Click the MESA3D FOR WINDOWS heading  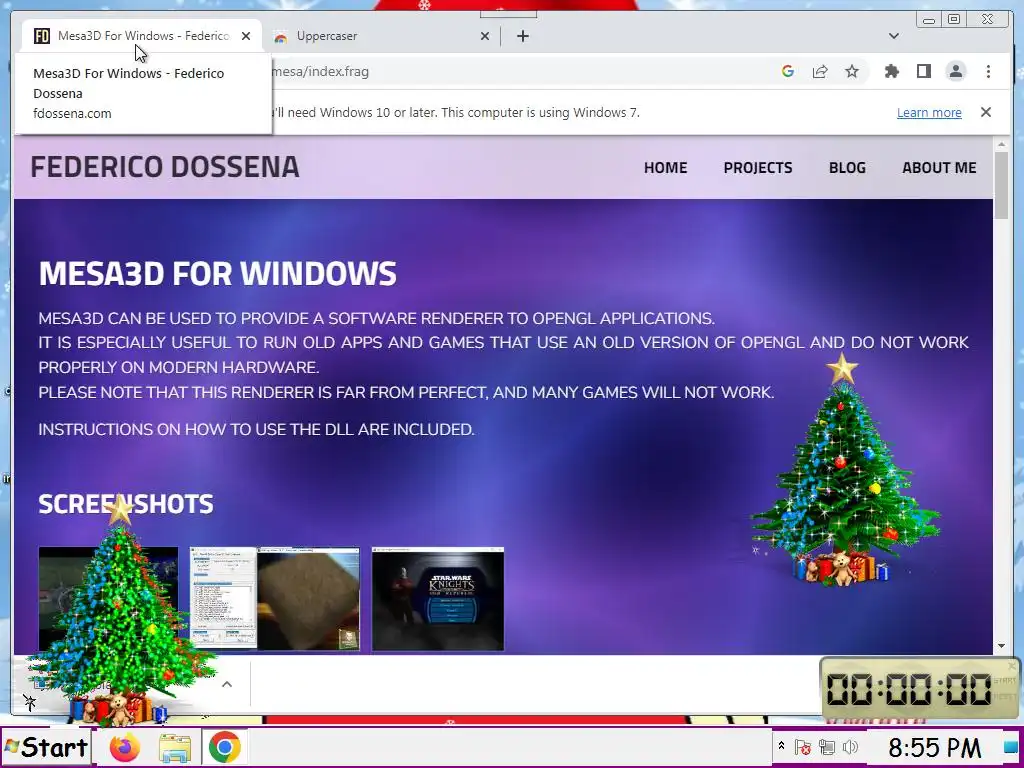click(x=217, y=274)
